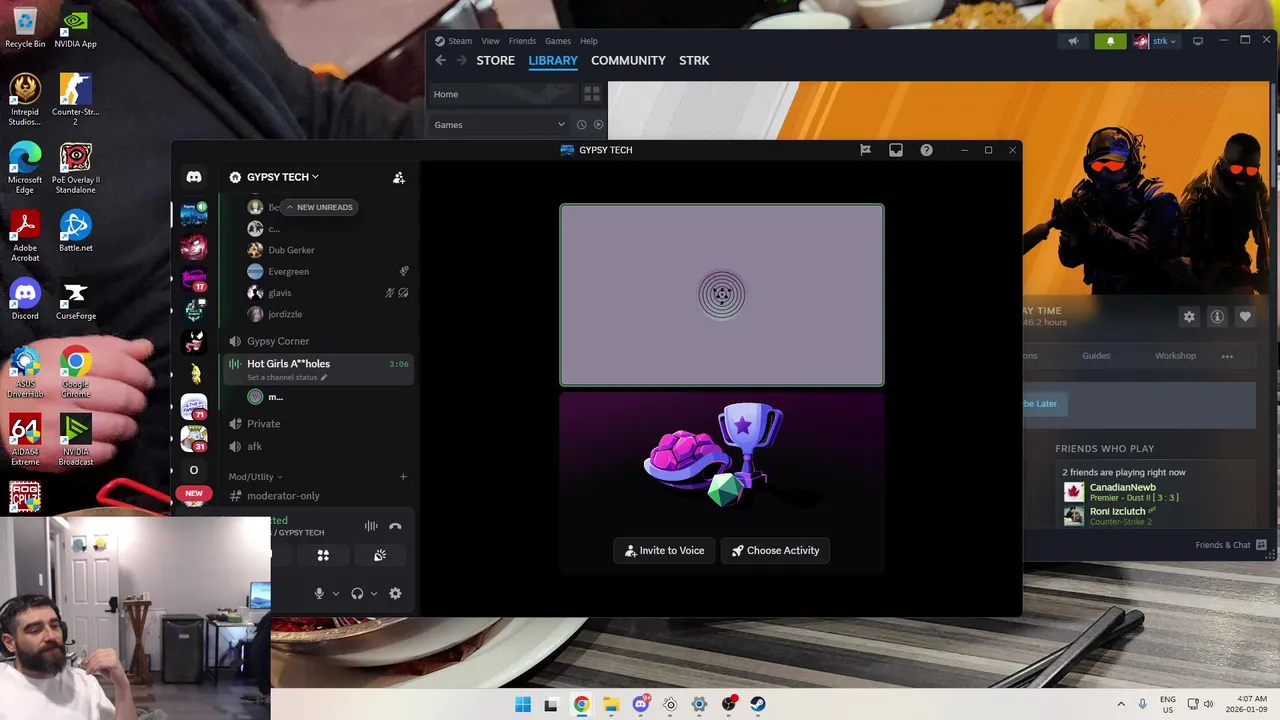Image resolution: width=1280 pixels, height=720 pixels.
Task: Open the three-dots more tabs menu in Steam
Action: (x=1227, y=356)
